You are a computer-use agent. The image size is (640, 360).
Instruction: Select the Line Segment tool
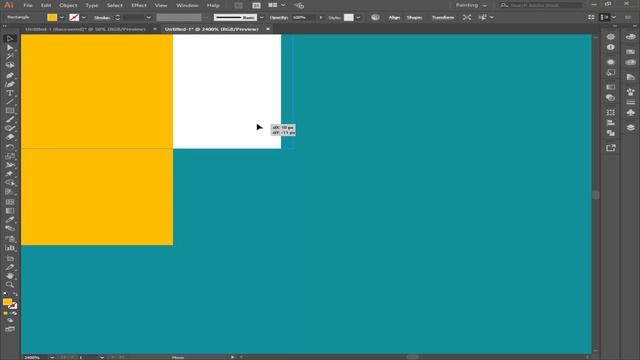[x=10, y=102]
